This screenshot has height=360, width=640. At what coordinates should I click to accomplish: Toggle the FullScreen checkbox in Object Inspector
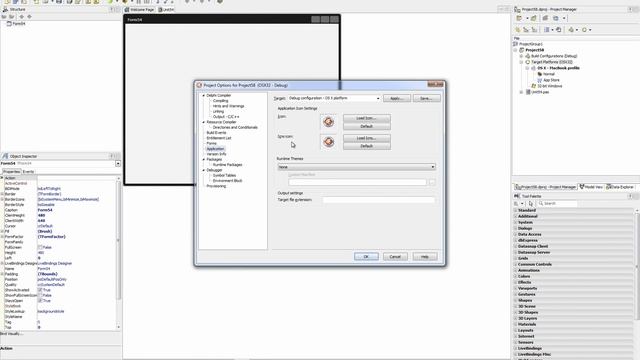pyautogui.click(x=40, y=247)
